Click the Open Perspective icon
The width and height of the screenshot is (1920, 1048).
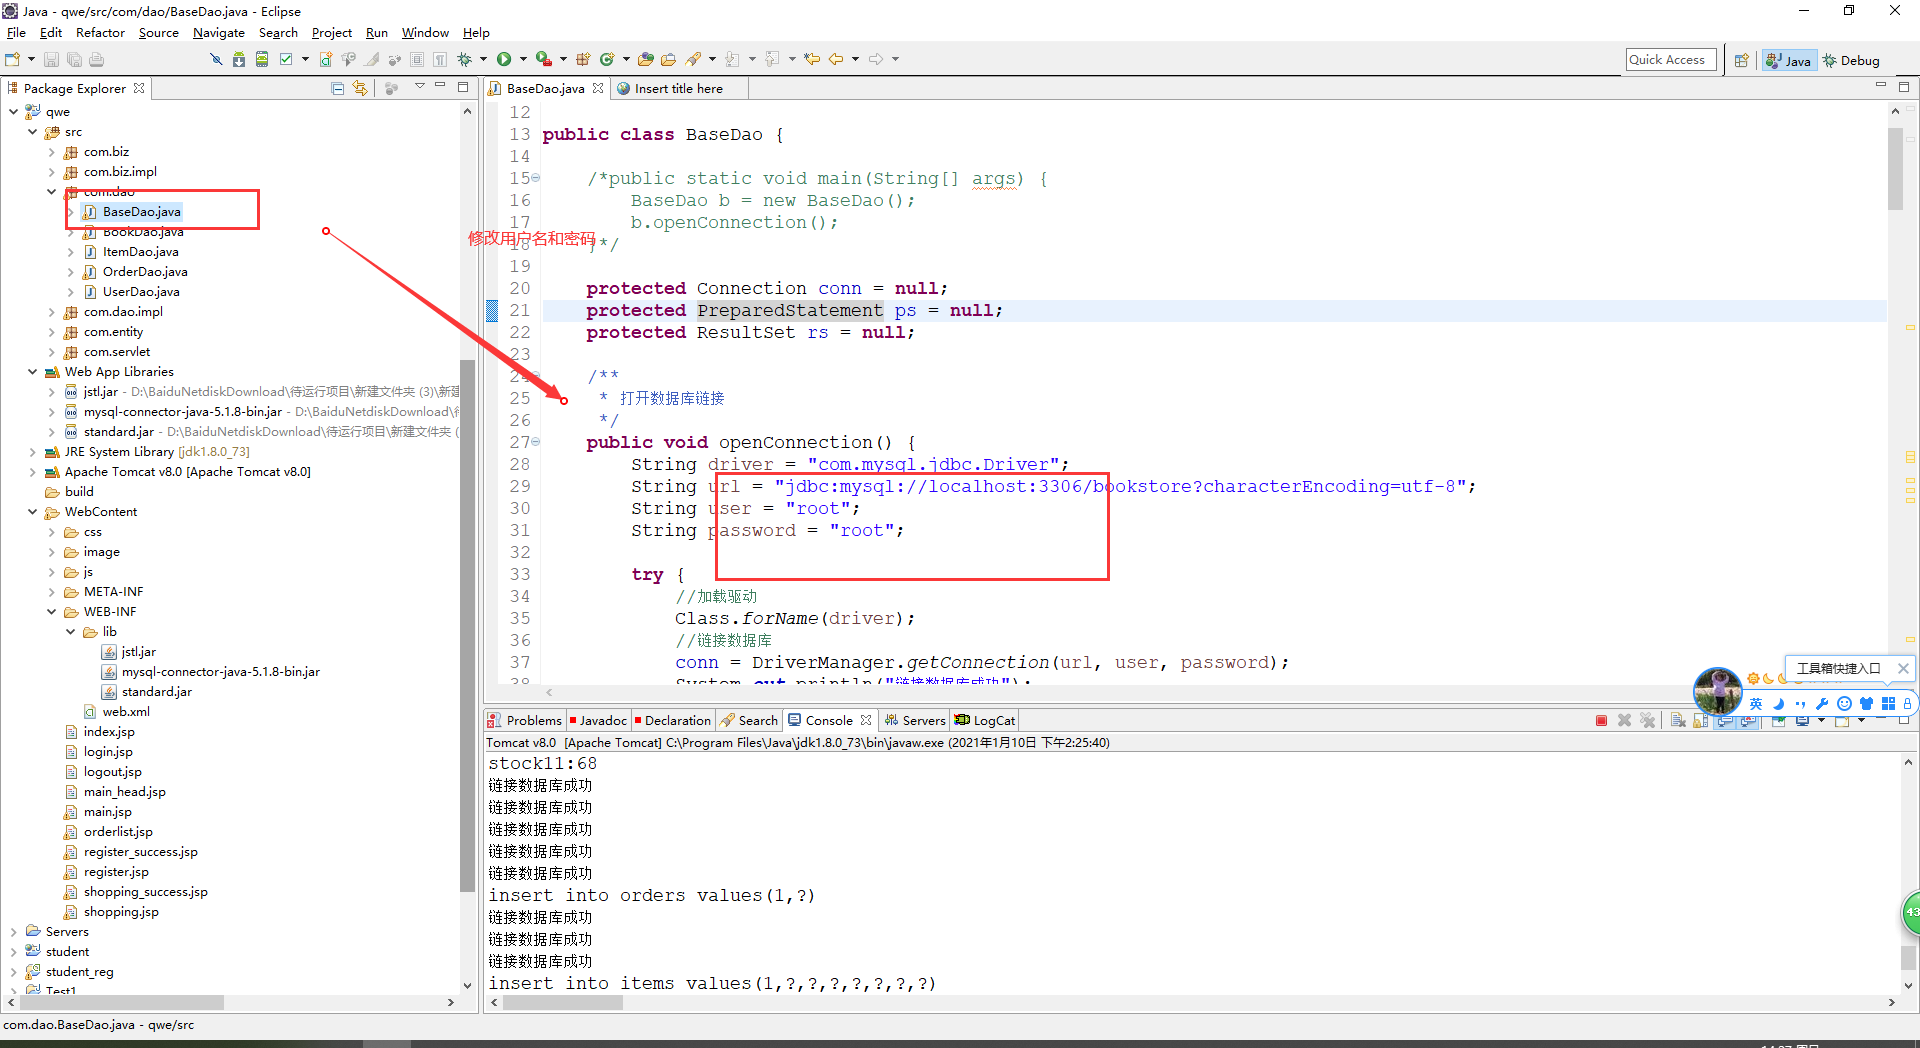point(1741,60)
